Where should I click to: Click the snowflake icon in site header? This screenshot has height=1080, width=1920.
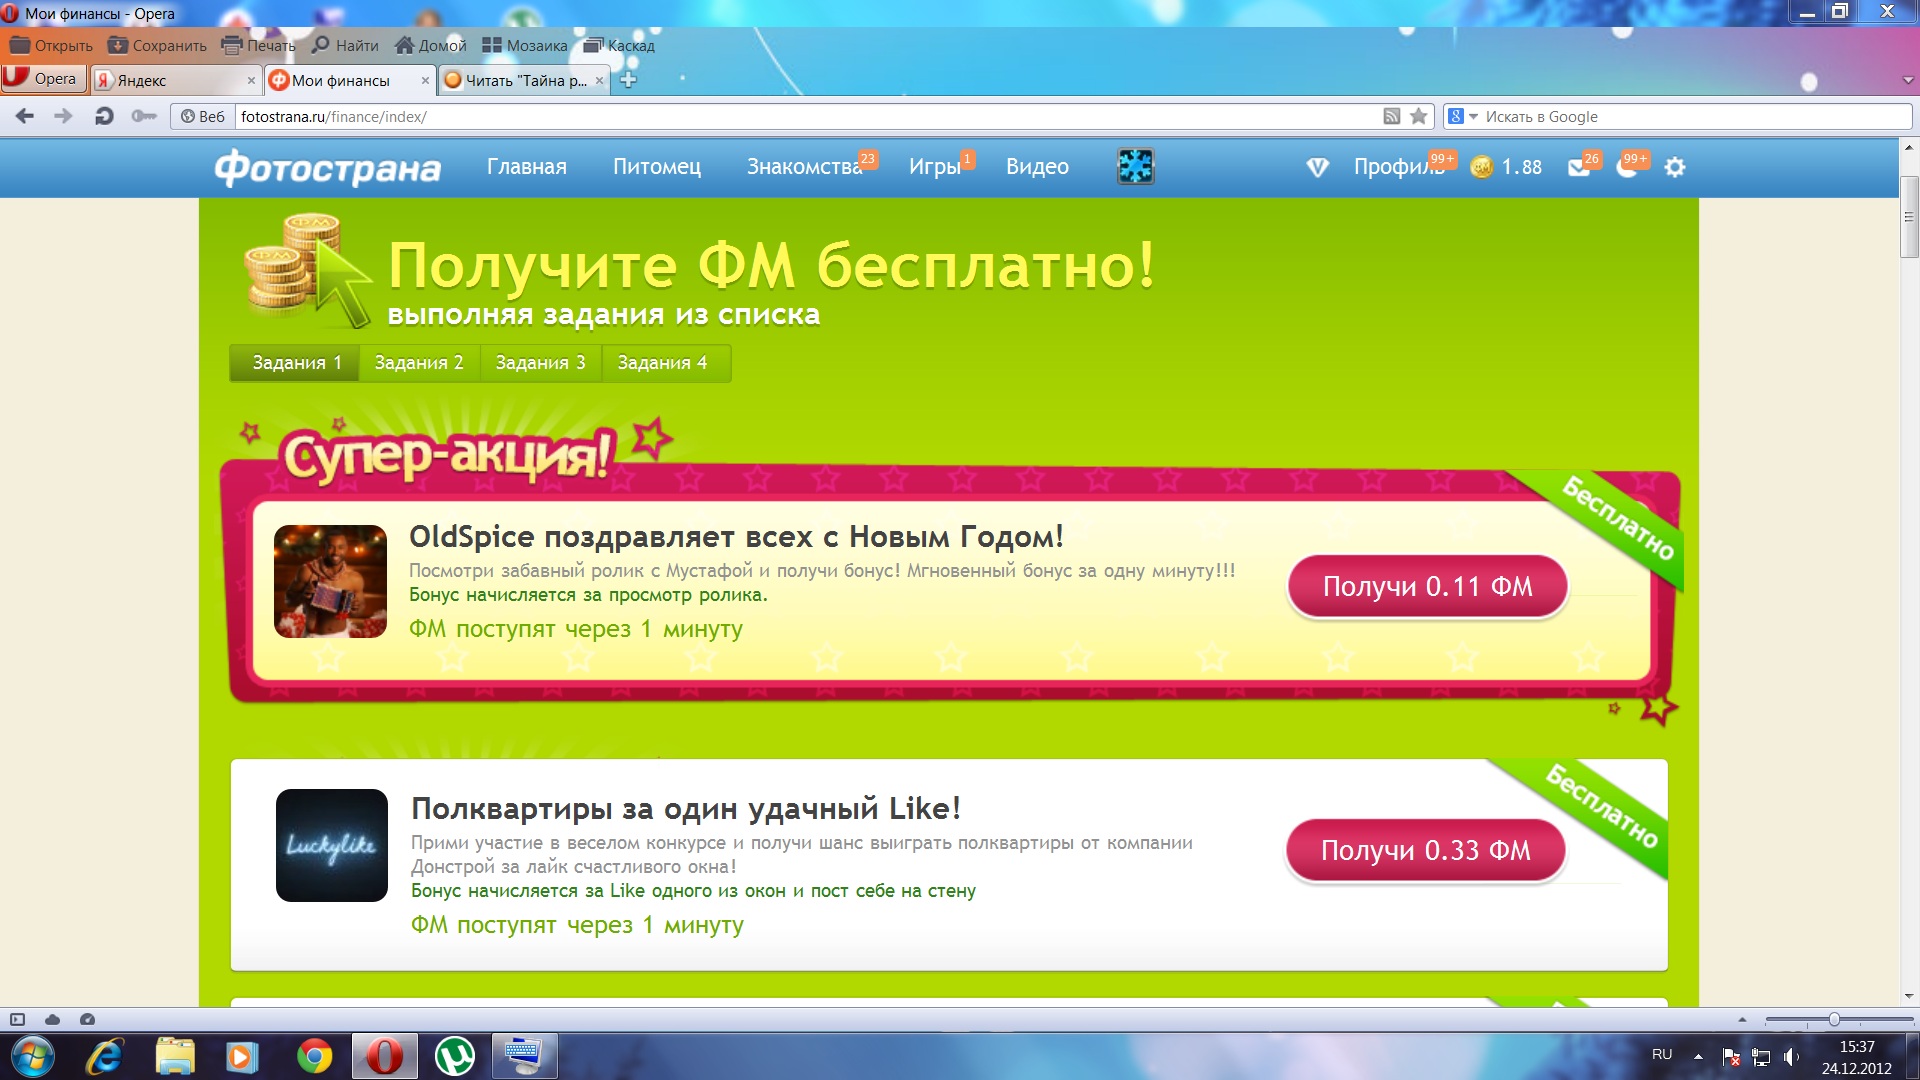point(1135,166)
